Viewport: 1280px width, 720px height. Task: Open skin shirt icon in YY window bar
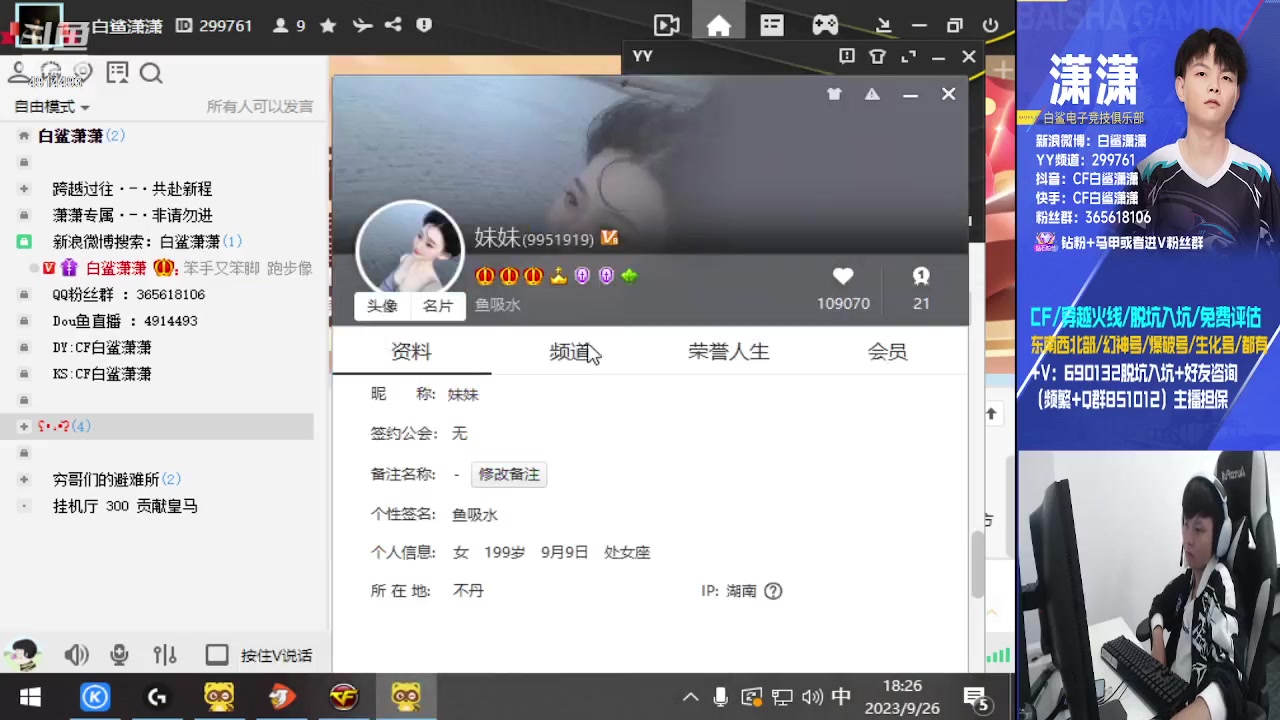pyautogui.click(x=877, y=57)
